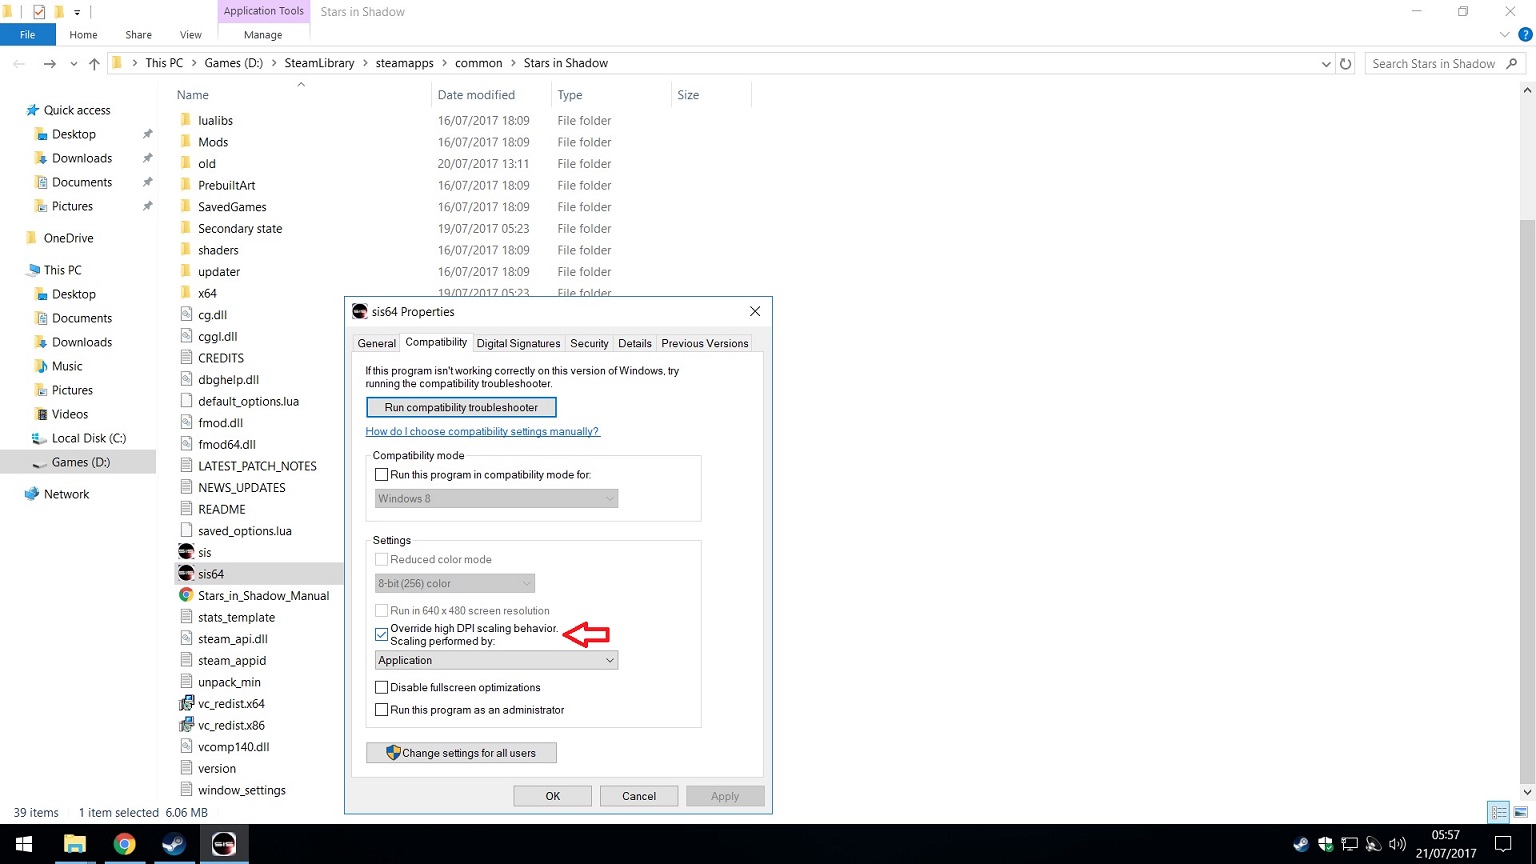The height and width of the screenshot is (864, 1536).
Task: Click the Stars in Shadow taskbar icon
Action: pos(224,844)
